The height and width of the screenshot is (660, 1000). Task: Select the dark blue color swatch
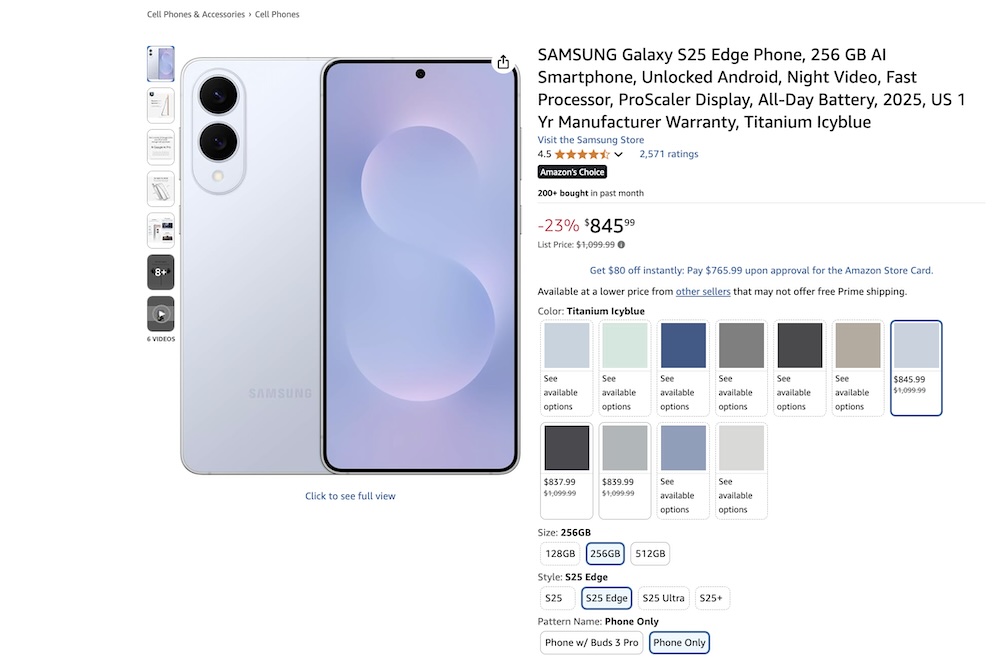682,344
